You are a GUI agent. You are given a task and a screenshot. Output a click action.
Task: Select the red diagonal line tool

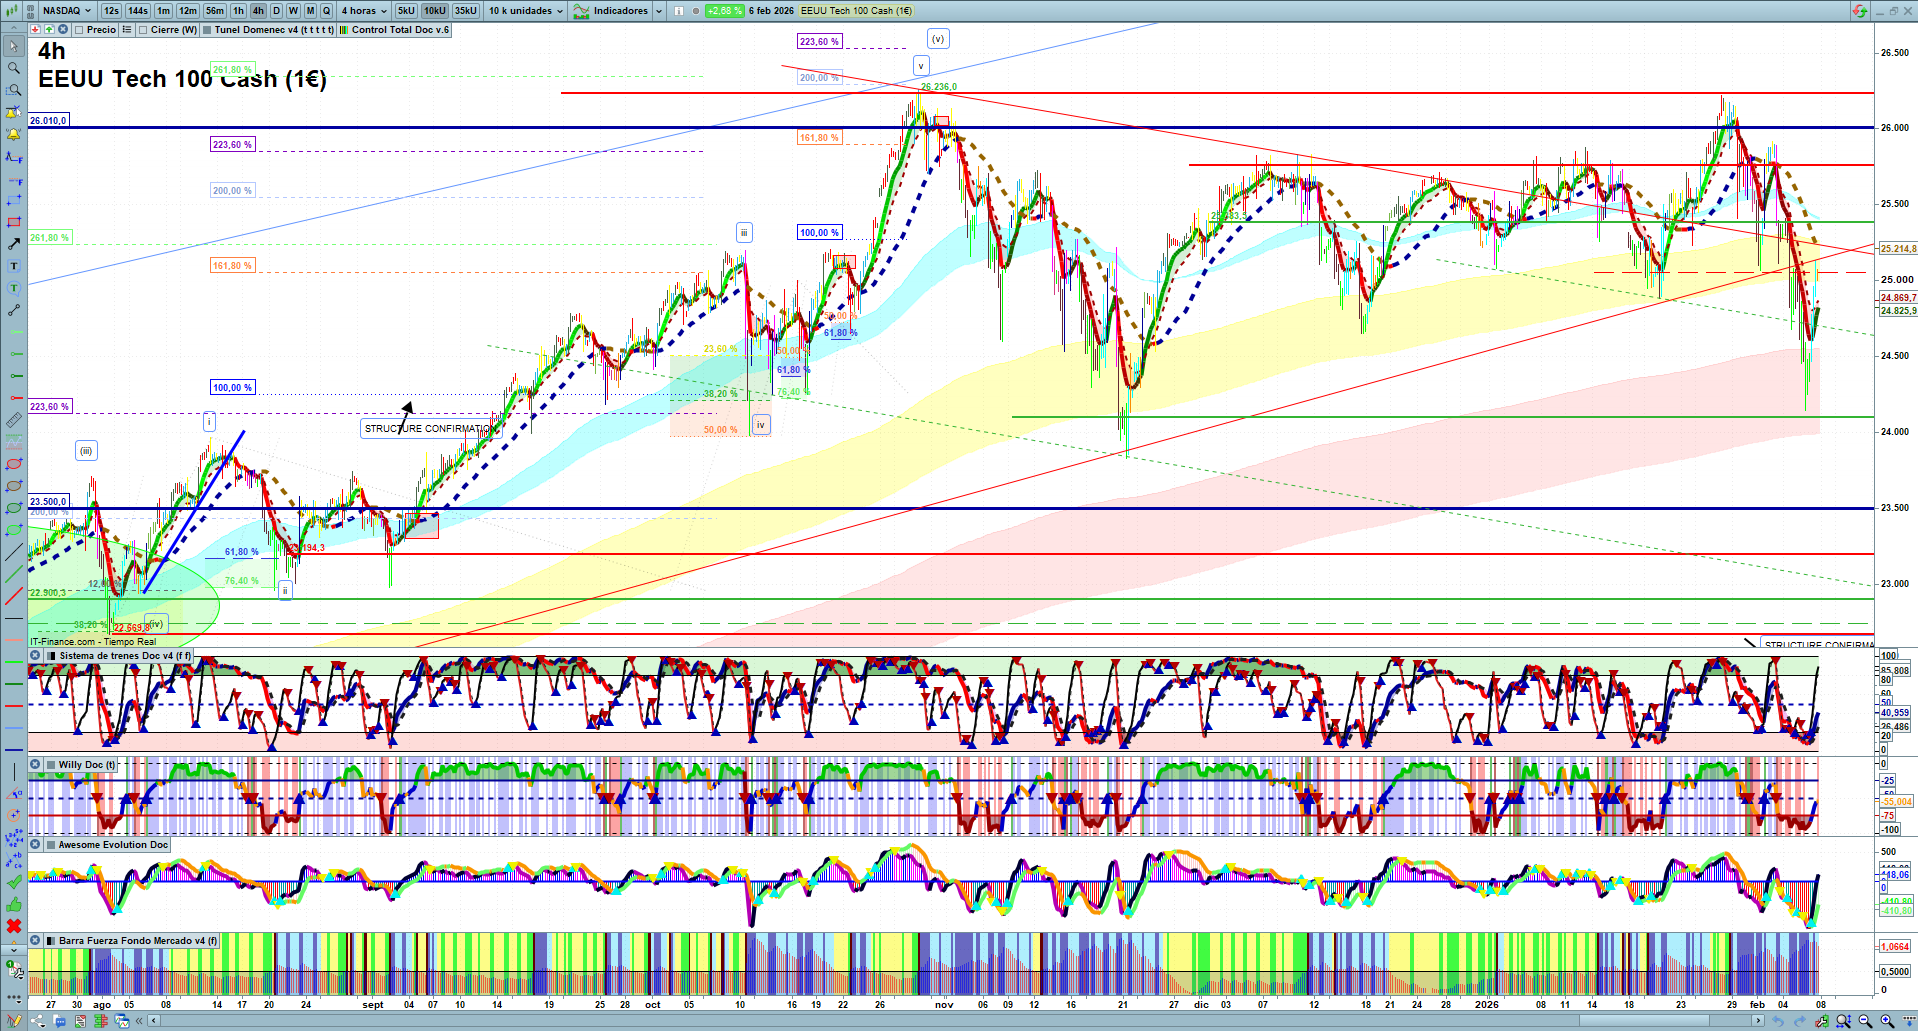tap(14, 596)
